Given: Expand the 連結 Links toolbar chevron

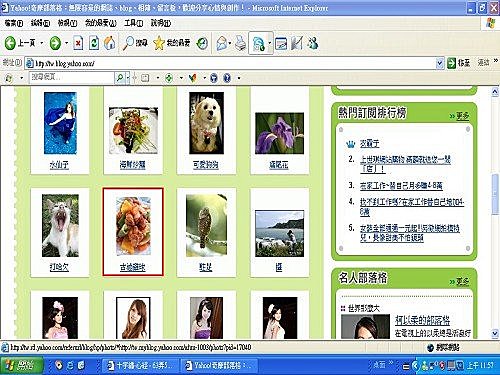Looking at the screenshot, I should [496, 61].
